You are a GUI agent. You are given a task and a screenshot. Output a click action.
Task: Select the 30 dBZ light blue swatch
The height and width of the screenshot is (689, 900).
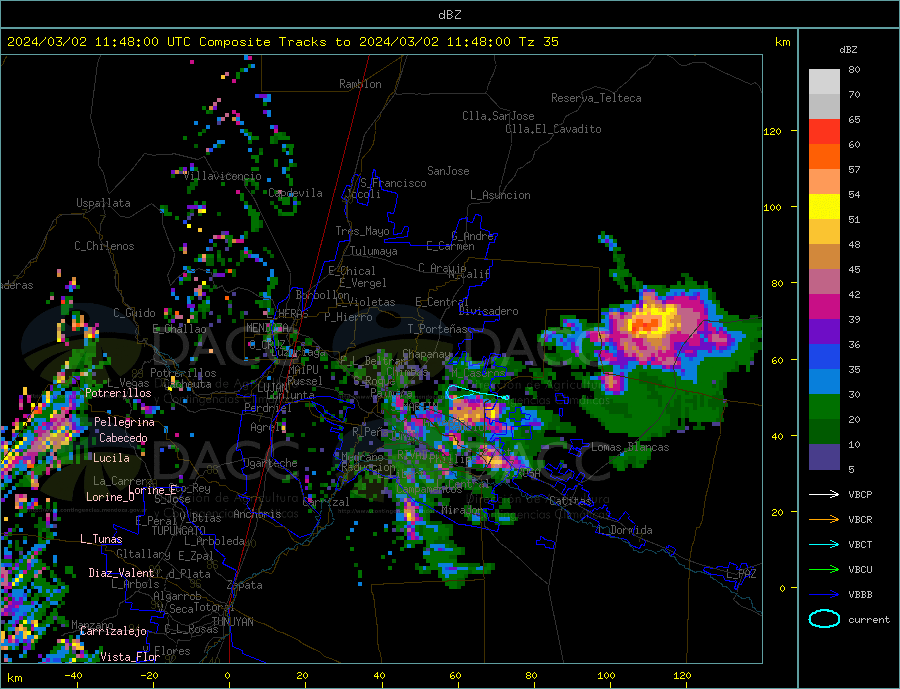coord(824,381)
